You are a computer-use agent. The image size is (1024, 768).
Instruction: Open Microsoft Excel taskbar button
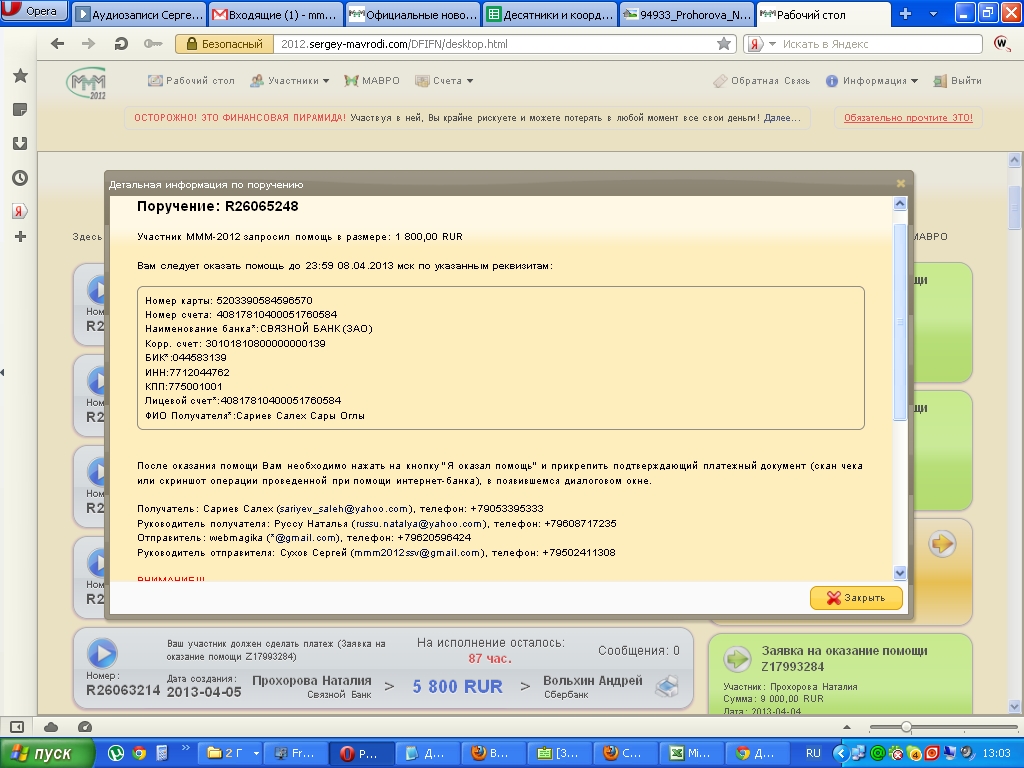[x=690, y=753]
